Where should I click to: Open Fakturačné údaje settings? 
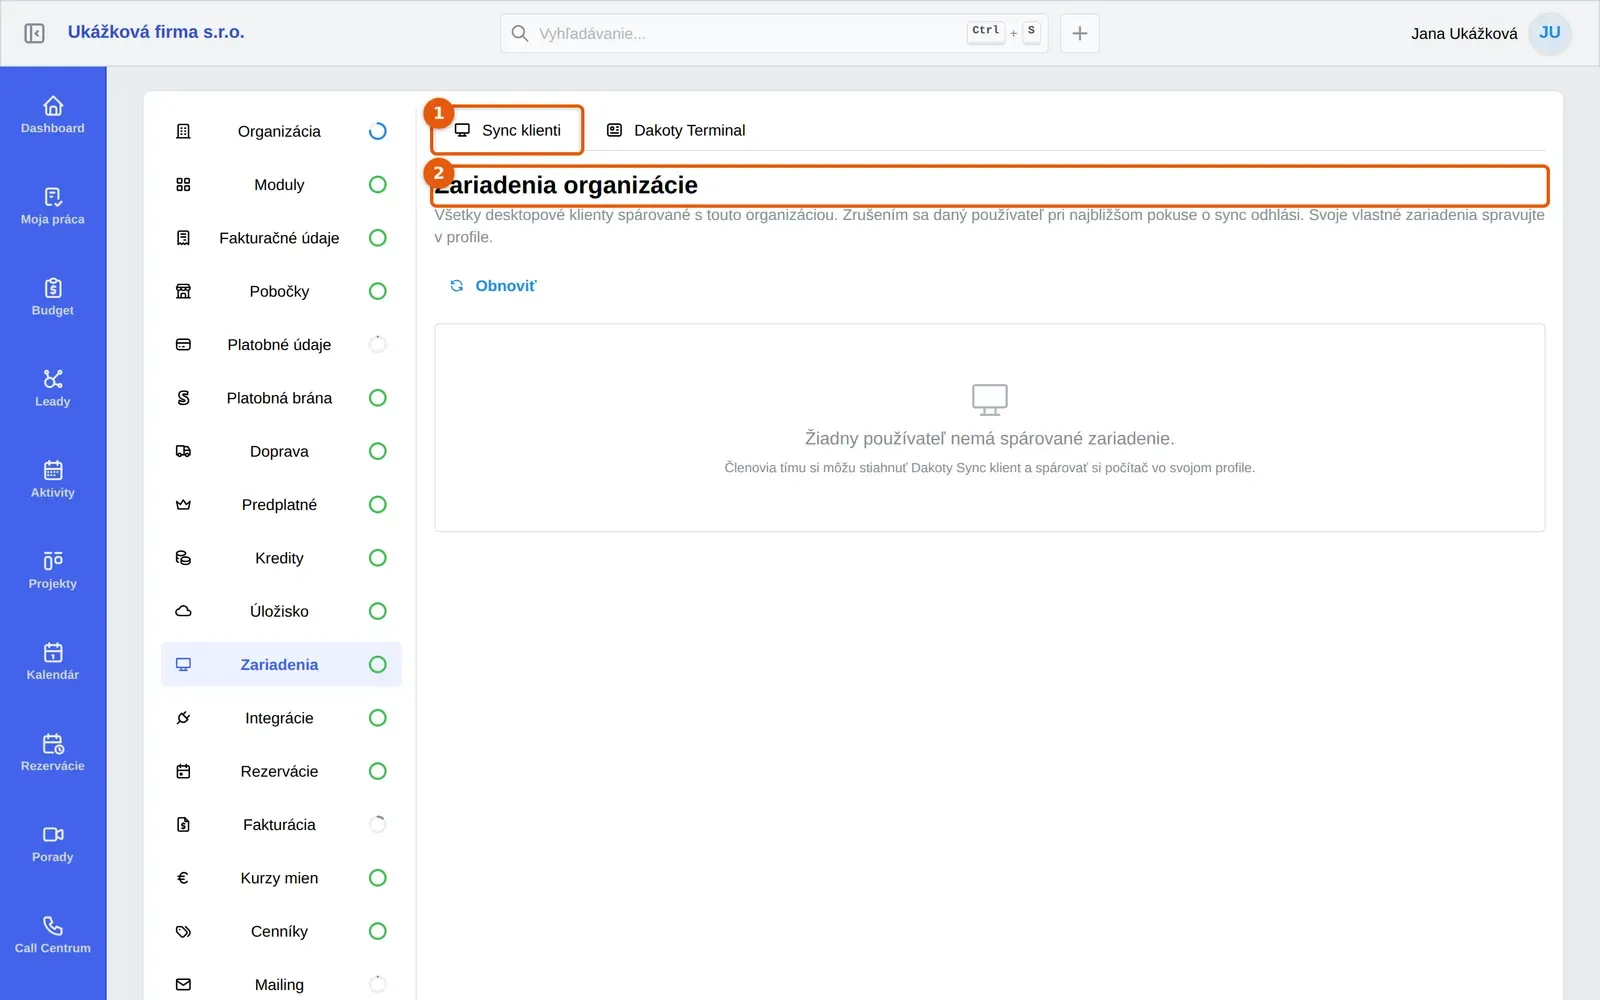point(281,238)
